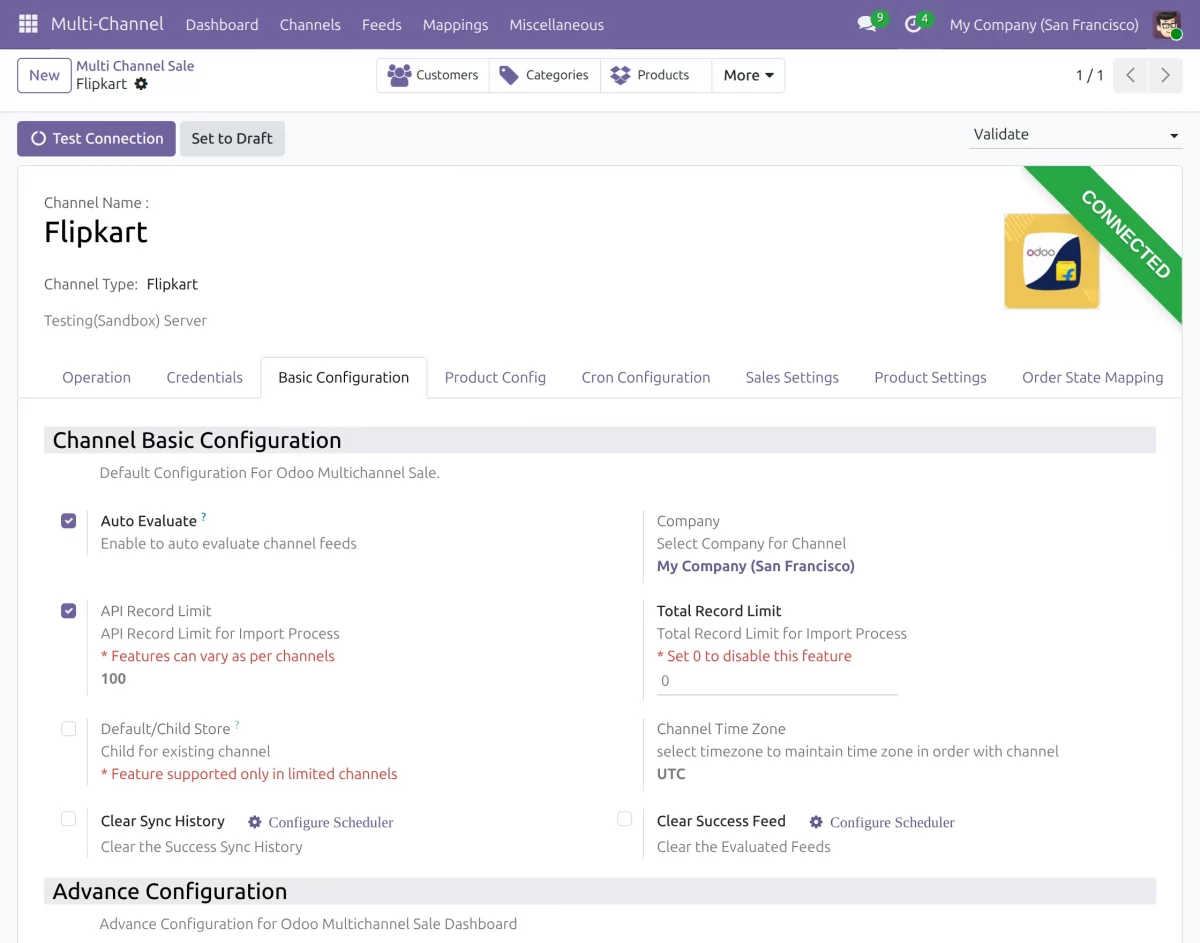Toggle the API Record Limit checkbox
The width and height of the screenshot is (1200, 943).
click(68, 610)
